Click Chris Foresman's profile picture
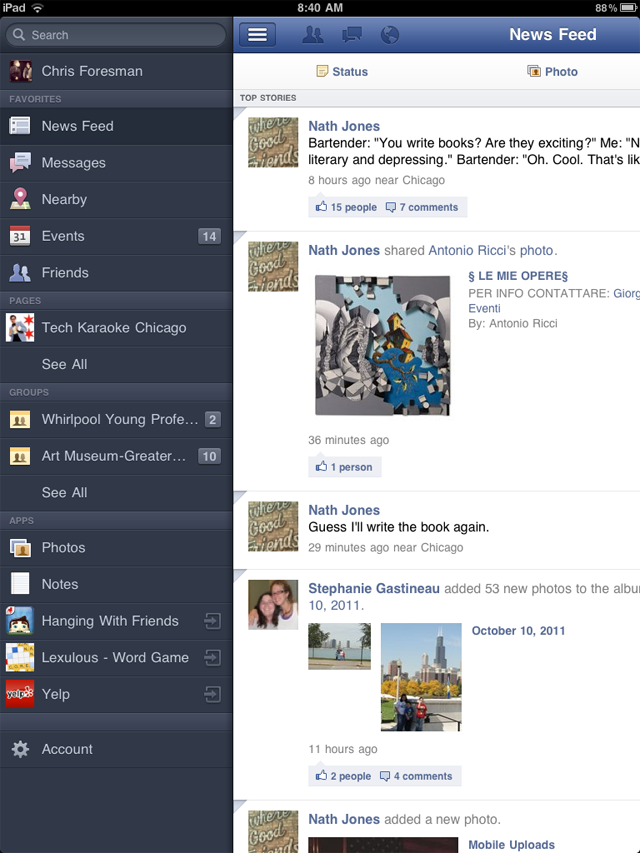This screenshot has height=853, width=640. 21,71
